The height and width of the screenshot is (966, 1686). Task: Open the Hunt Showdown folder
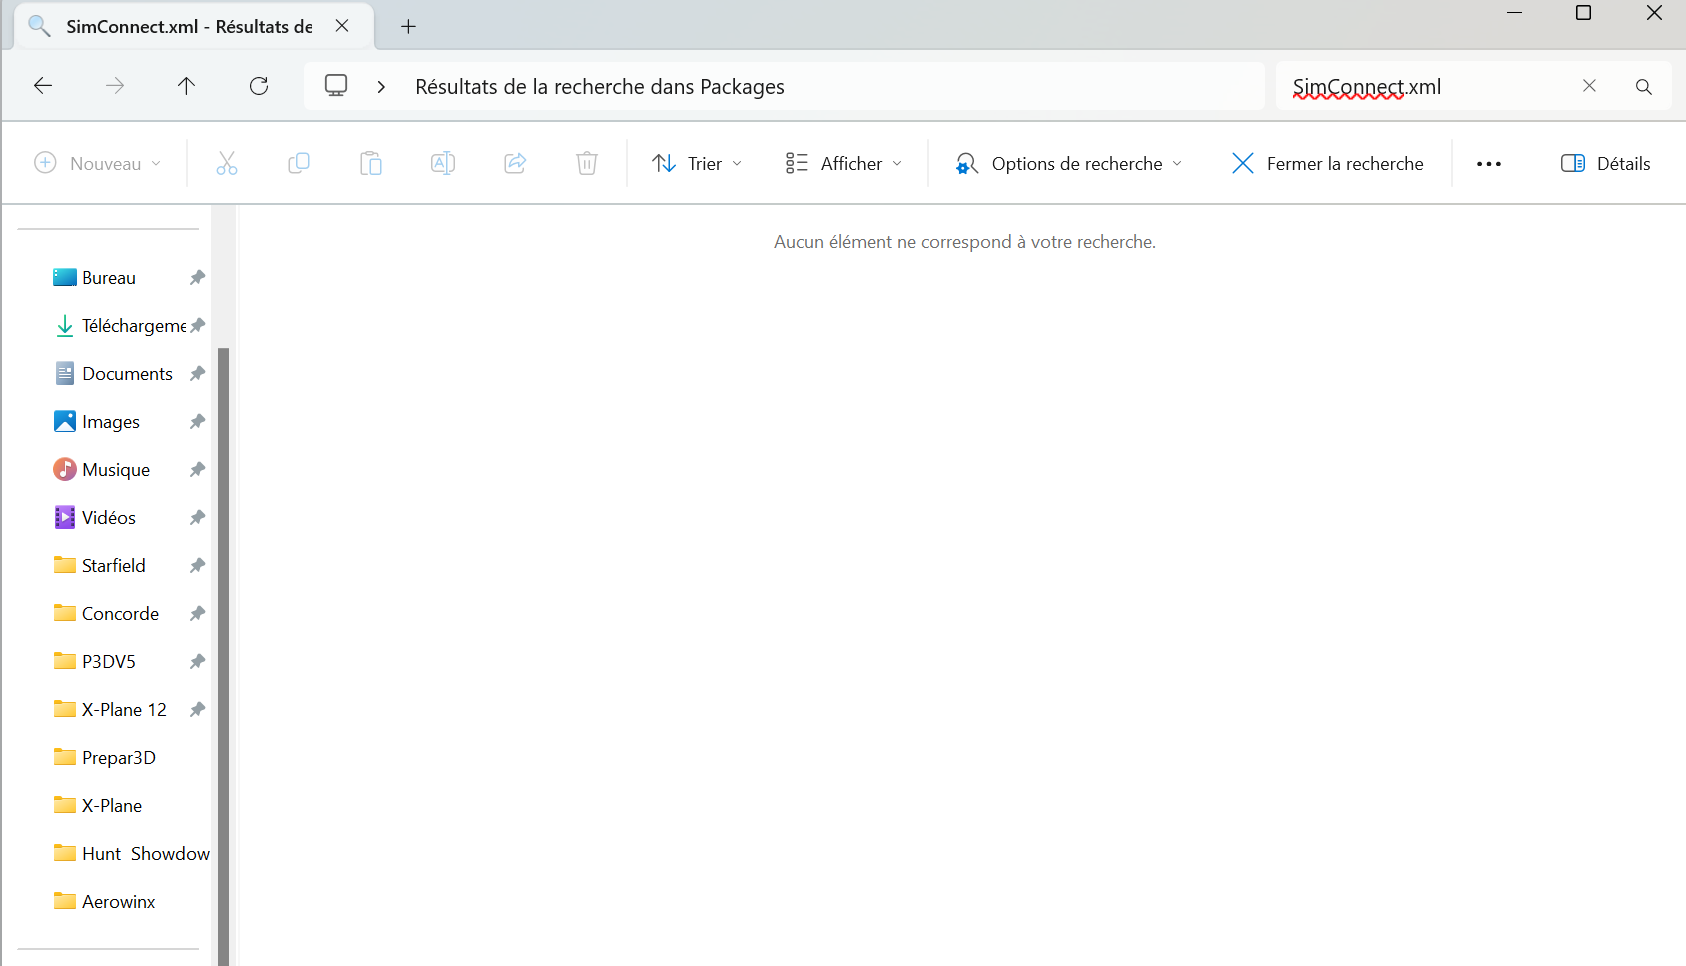click(x=131, y=854)
